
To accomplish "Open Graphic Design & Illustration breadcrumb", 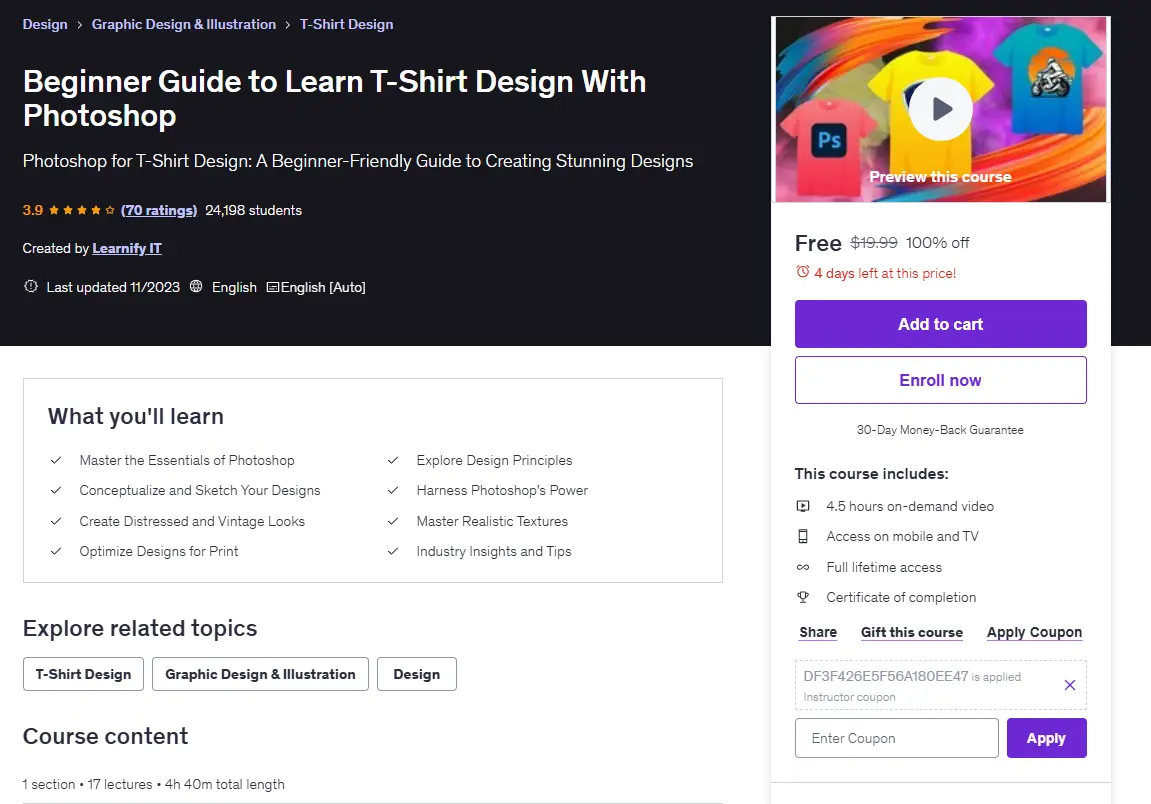I will (184, 24).
